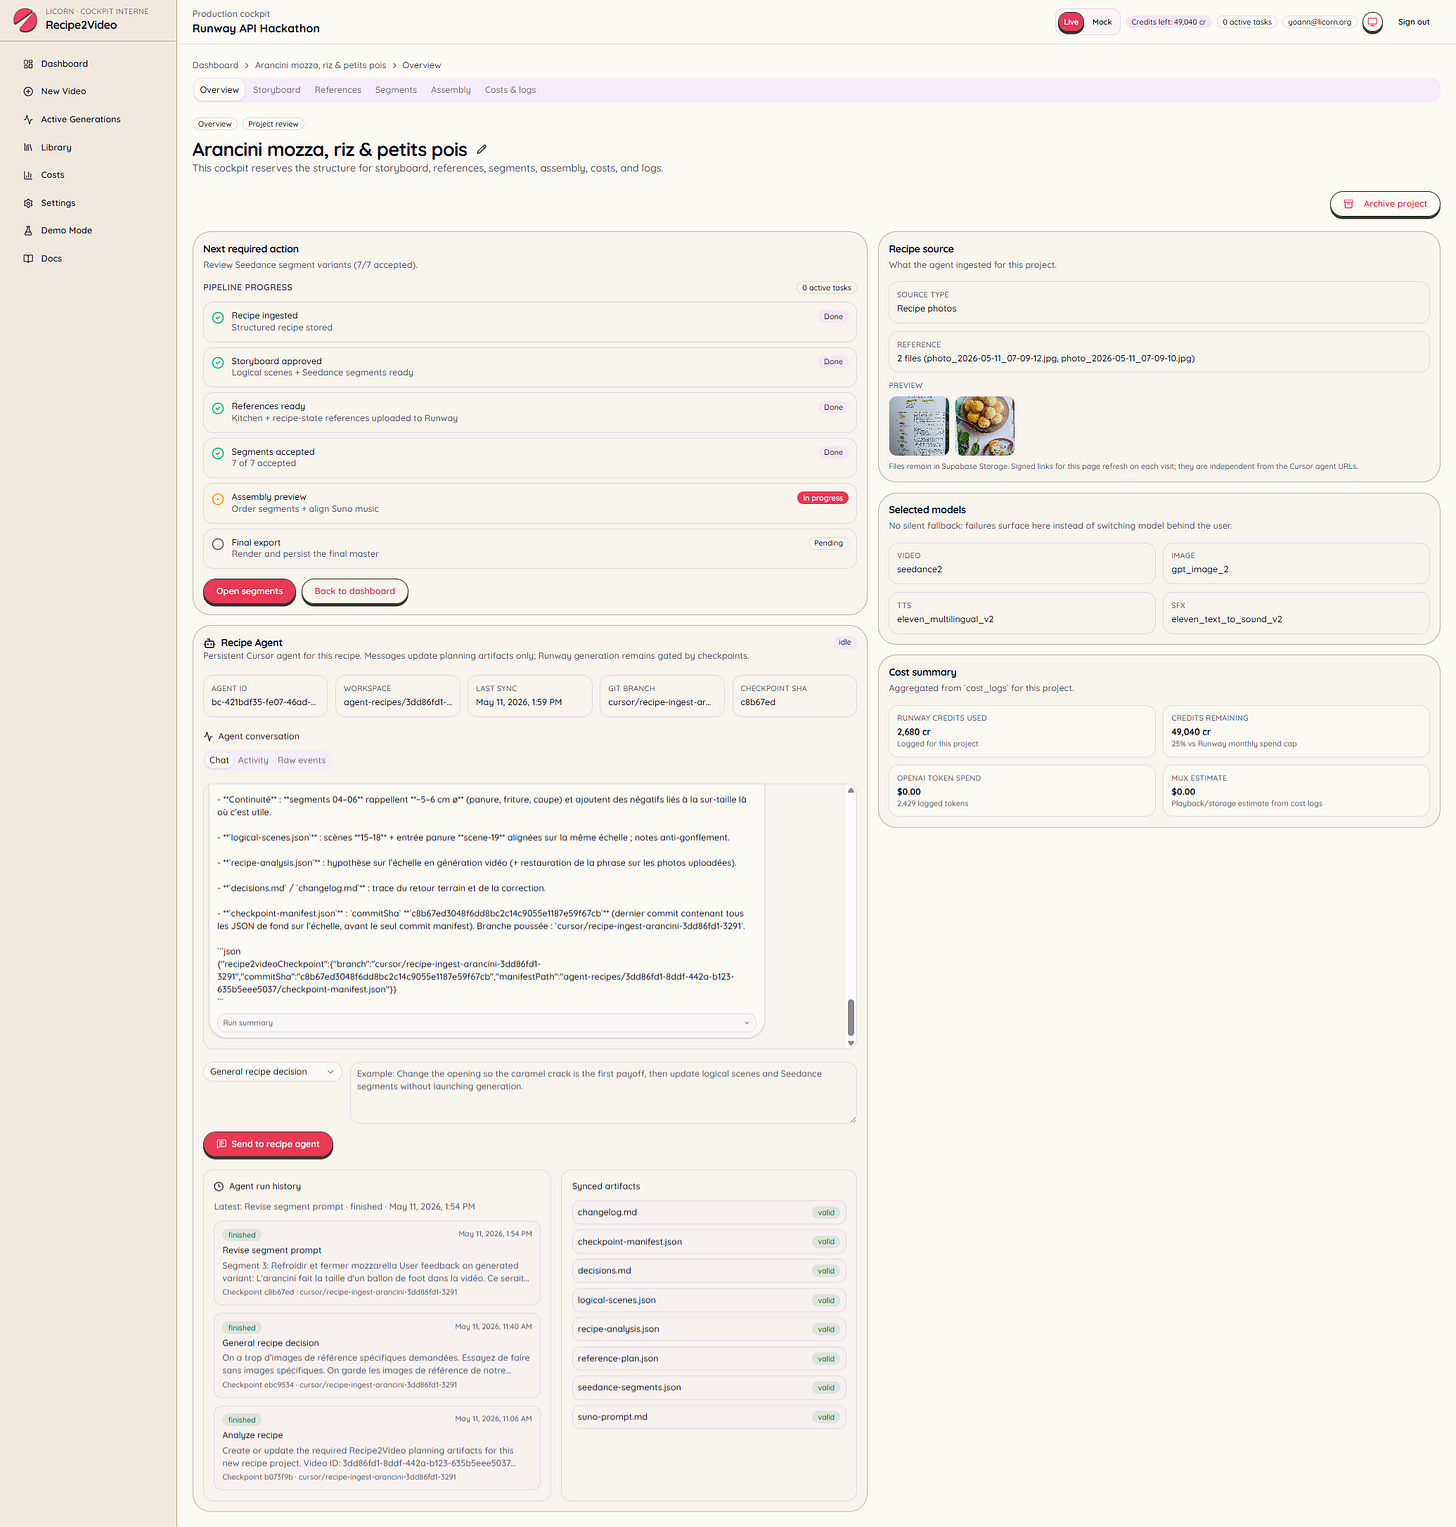Open the General recipe decision dropdown

(272, 1072)
